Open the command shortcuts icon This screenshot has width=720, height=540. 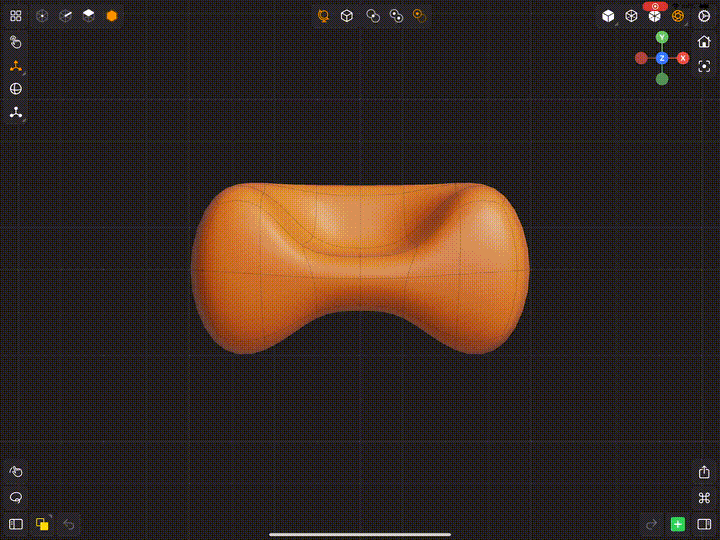click(704, 498)
